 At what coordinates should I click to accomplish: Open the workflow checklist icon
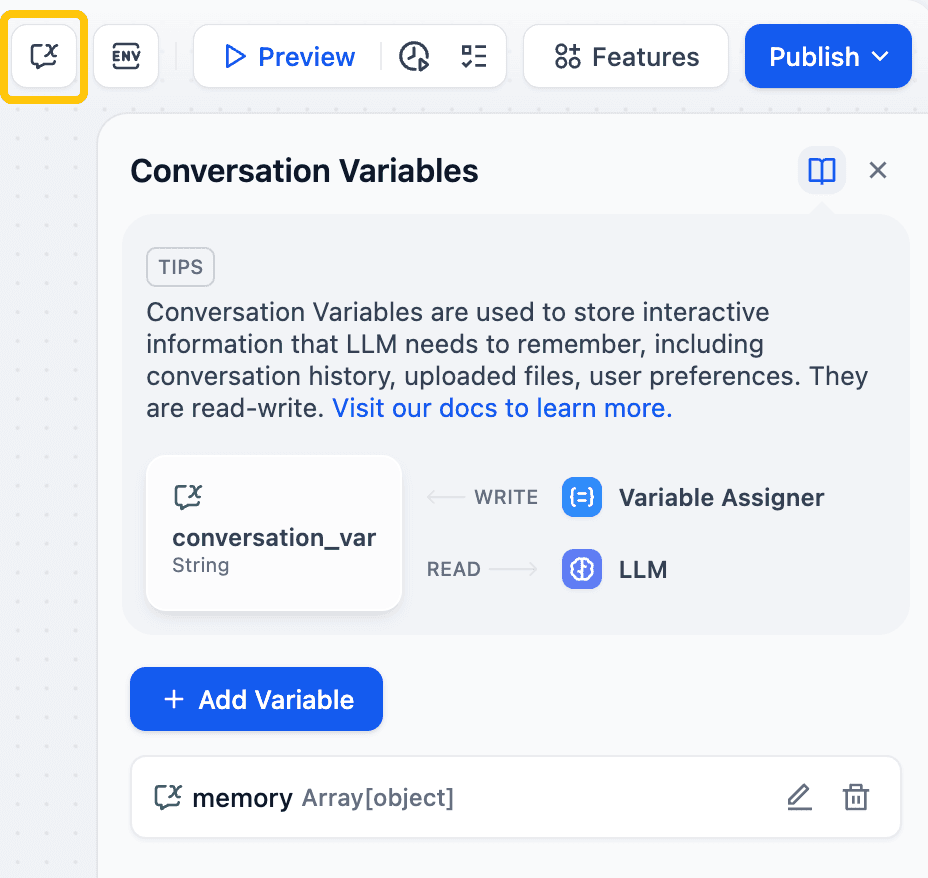(473, 57)
